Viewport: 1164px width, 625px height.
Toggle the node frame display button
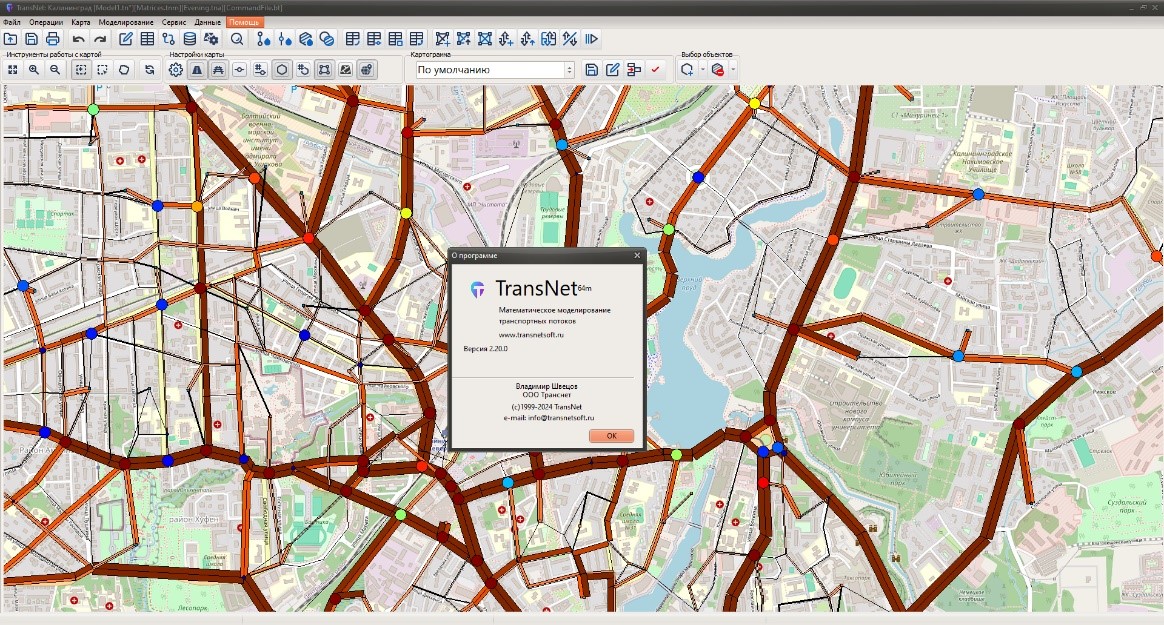(324, 69)
